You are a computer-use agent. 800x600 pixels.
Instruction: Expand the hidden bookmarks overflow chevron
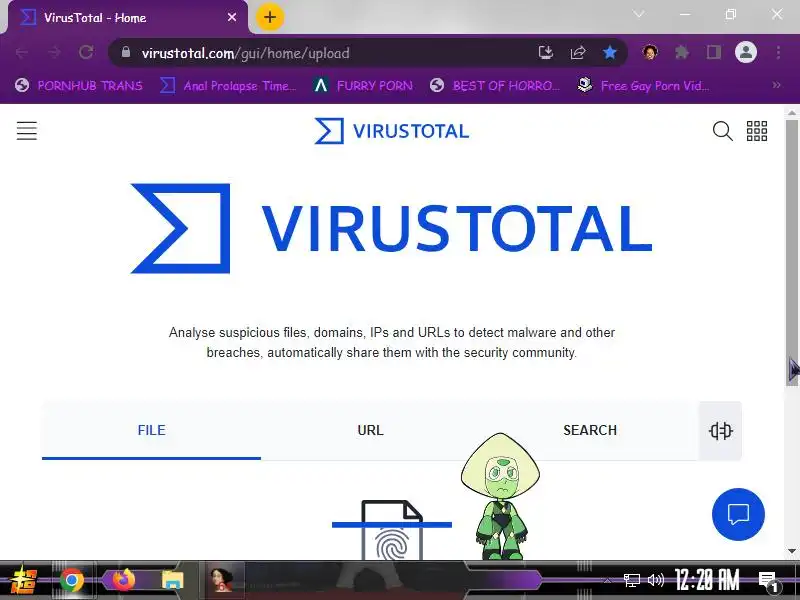(777, 85)
